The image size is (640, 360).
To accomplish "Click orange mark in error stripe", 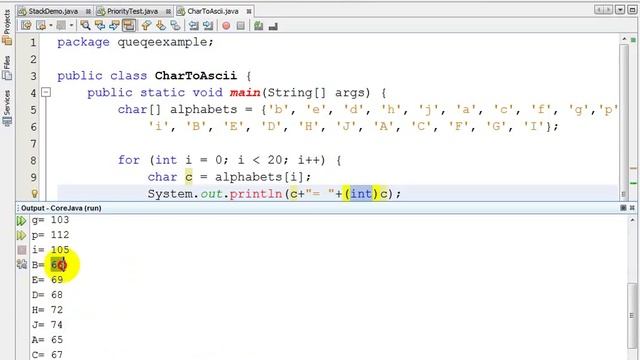I will pyautogui.click(x=633, y=168).
